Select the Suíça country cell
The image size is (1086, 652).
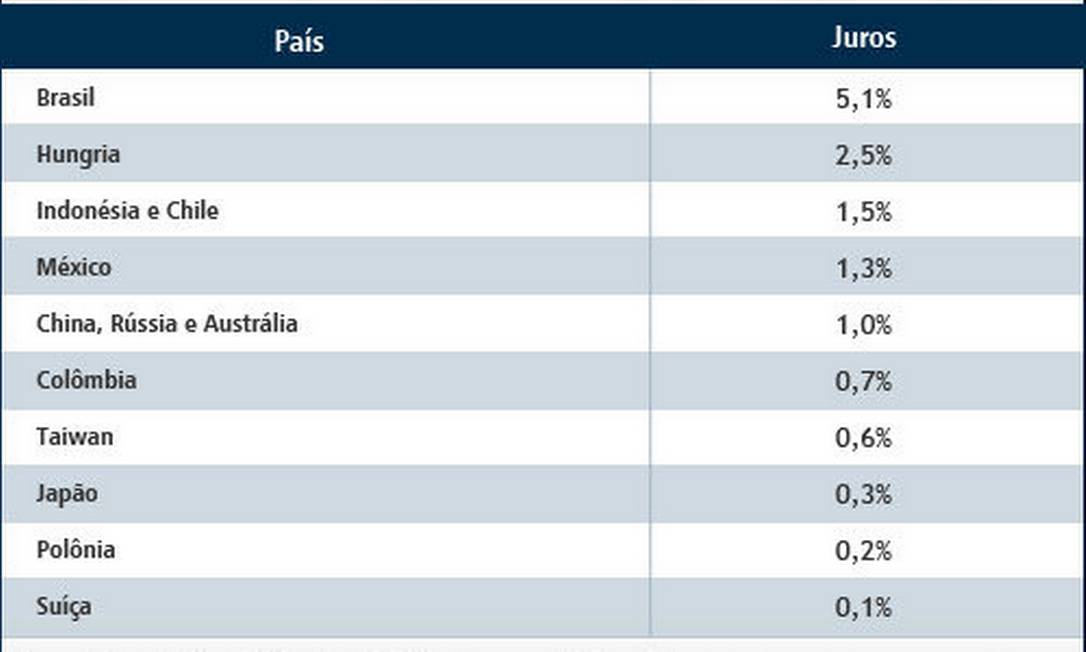pyautogui.click(x=64, y=607)
